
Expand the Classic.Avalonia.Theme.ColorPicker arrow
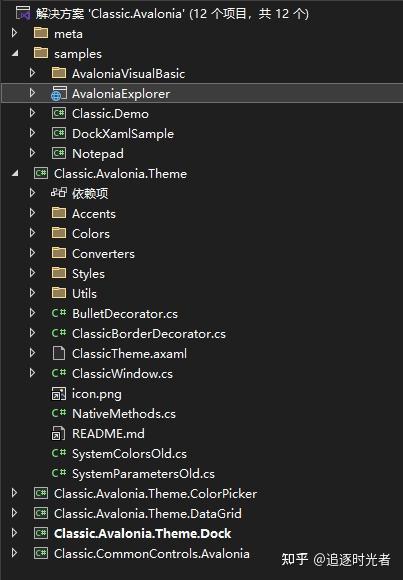click(14, 493)
